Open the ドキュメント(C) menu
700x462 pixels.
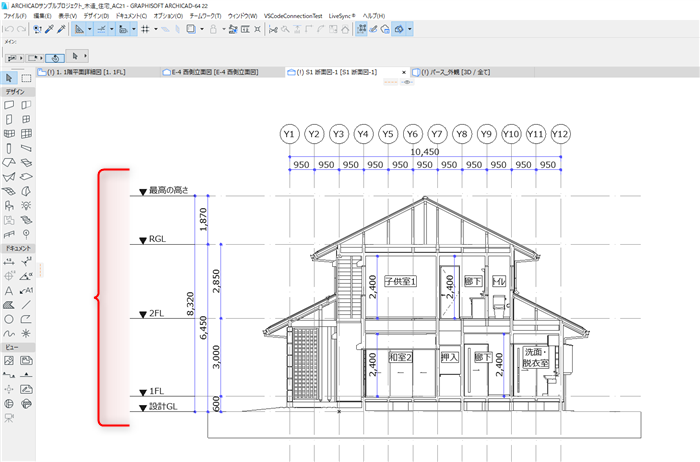[x=131, y=16]
